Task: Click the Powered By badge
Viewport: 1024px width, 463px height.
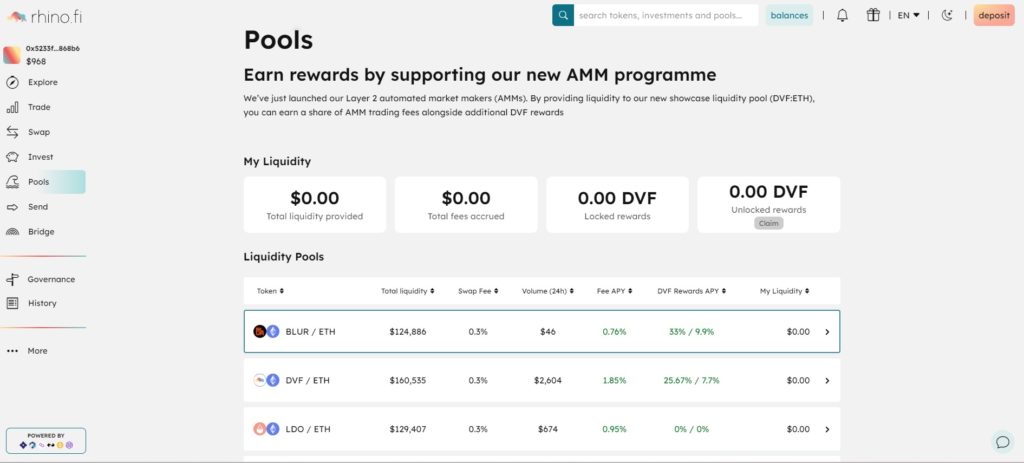Action: [46, 441]
